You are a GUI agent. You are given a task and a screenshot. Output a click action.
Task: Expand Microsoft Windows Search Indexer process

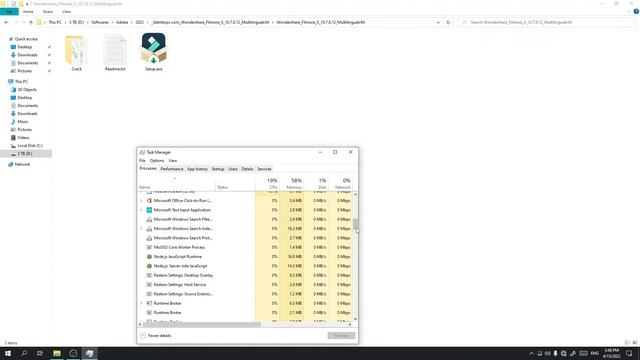(x=142, y=229)
